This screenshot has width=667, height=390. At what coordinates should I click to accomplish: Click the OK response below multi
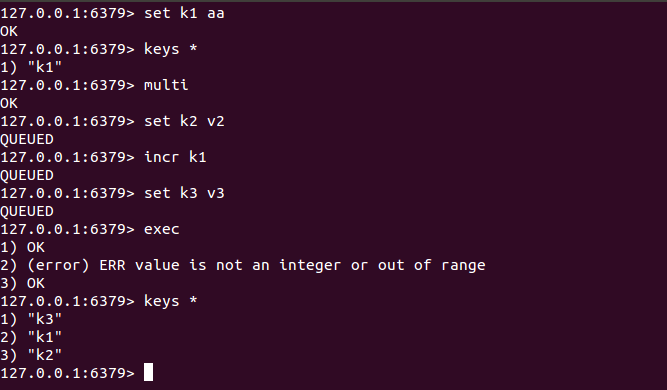point(9,103)
